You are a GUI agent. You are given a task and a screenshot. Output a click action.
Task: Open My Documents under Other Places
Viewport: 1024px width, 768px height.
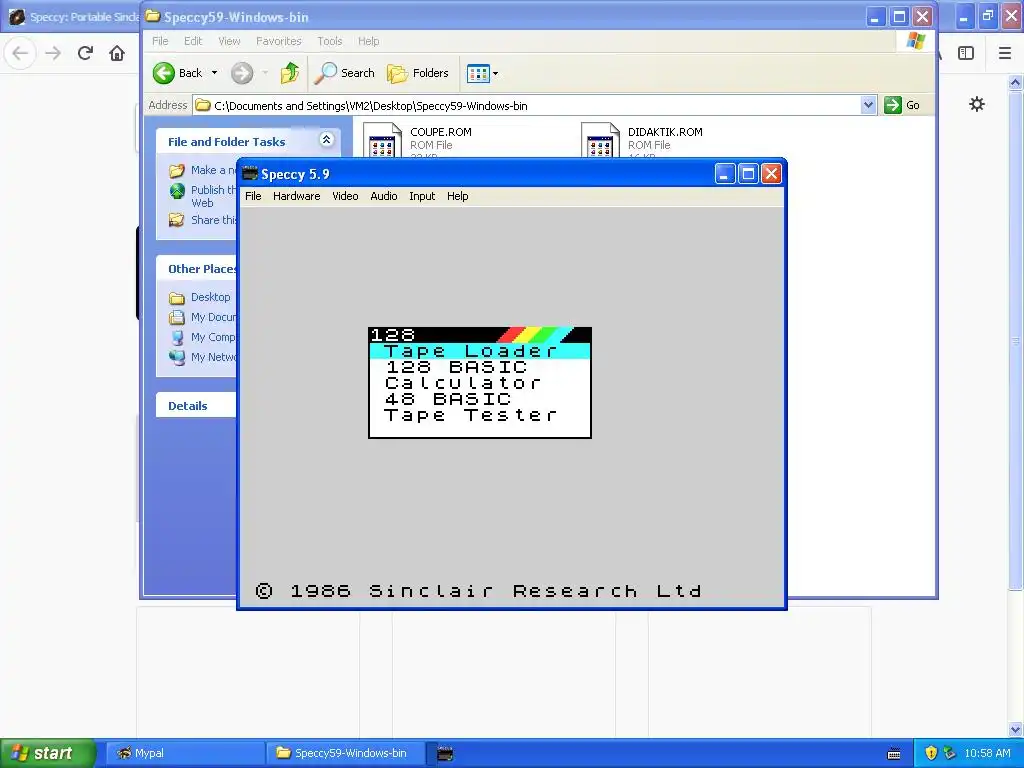[x=203, y=317]
